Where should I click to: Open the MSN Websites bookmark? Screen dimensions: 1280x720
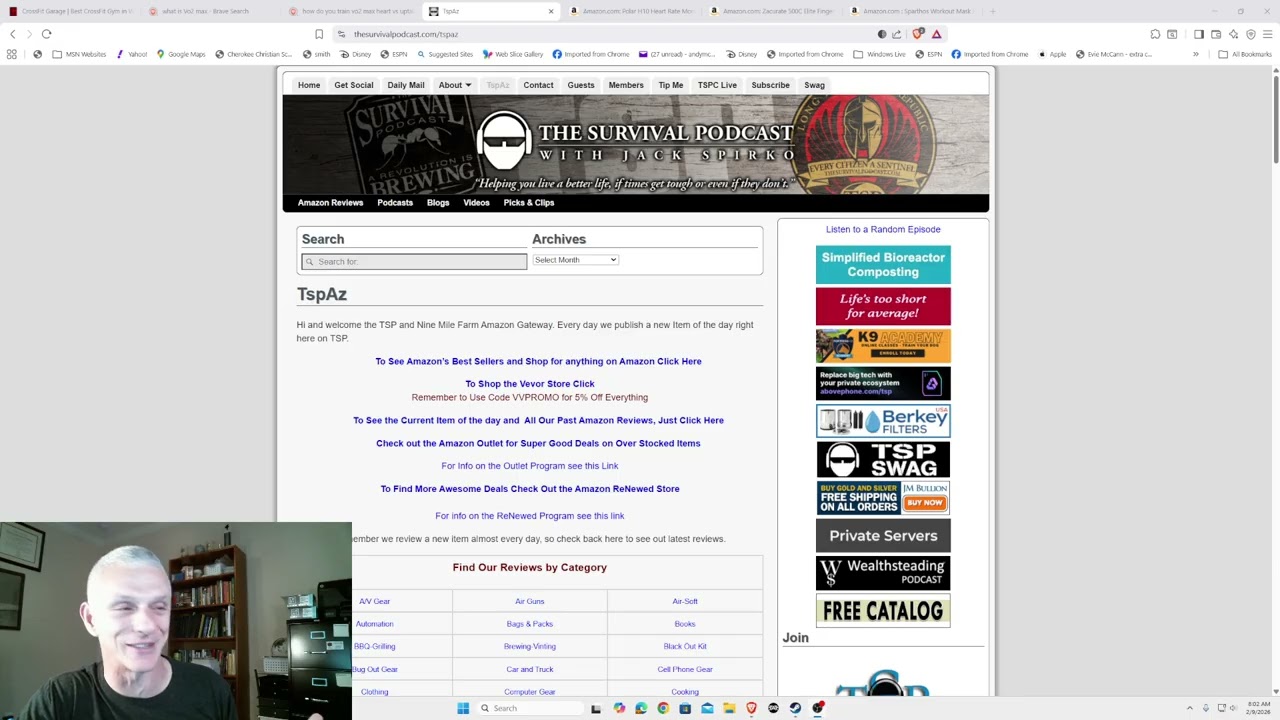80,54
